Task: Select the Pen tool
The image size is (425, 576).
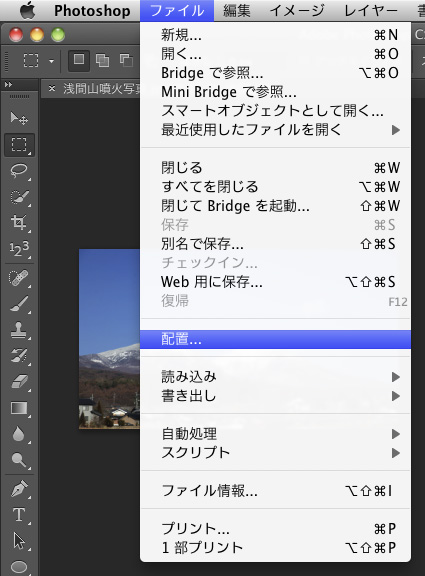Action: tap(19, 489)
